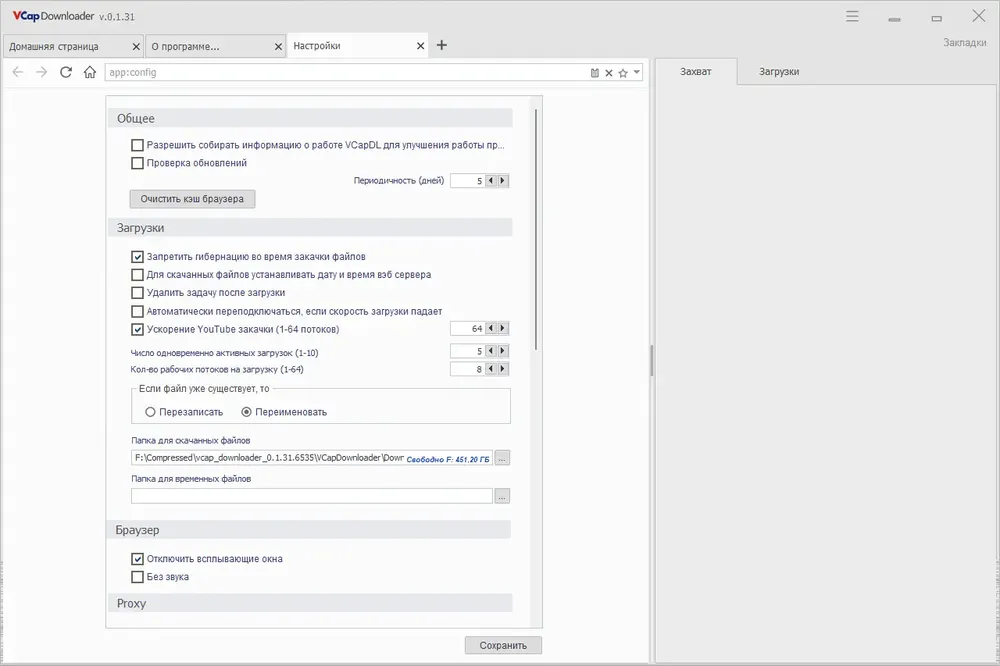Screen dimensions: 1000x666
Task: Uncheck Отключить всплывающие окна
Action: 137,559
